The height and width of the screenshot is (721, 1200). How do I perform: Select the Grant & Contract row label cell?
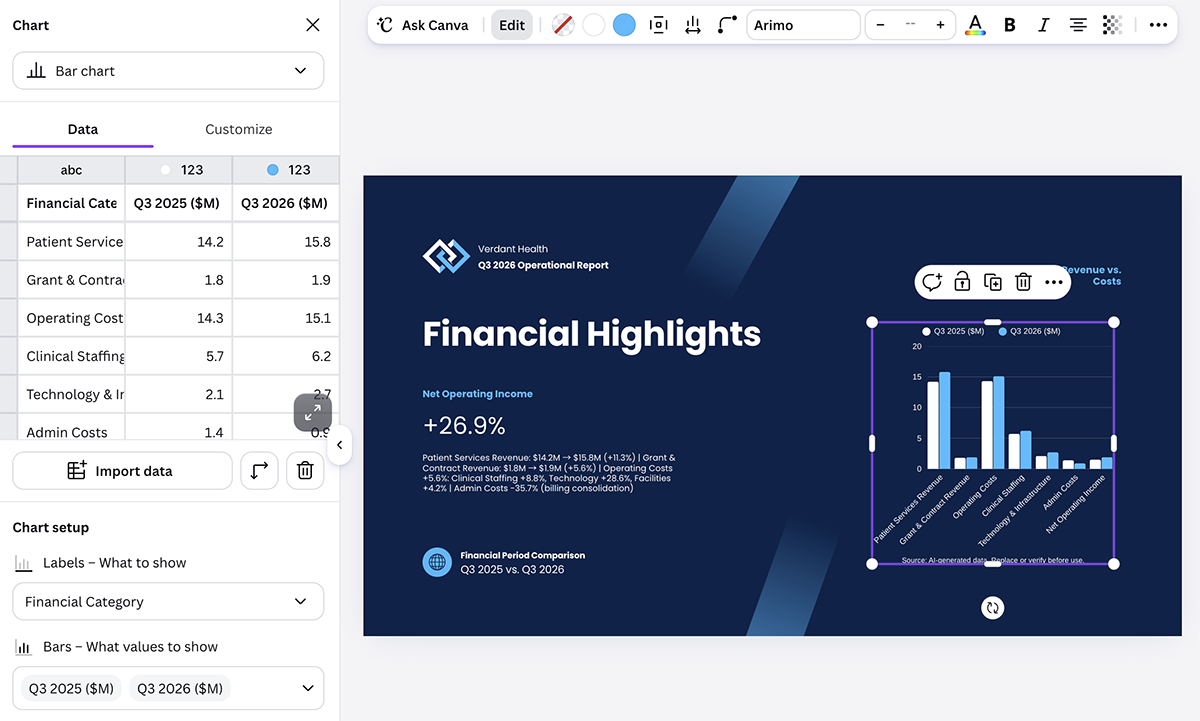coord(71,280)
